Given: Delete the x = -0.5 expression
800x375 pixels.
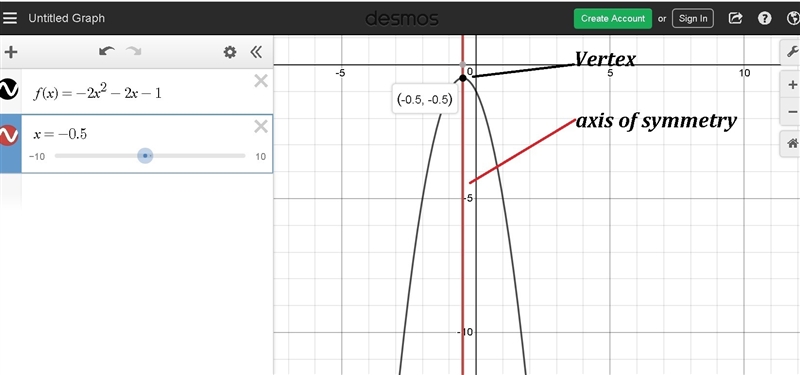Looking at the screenshot, I should click(x=261, y=127).
